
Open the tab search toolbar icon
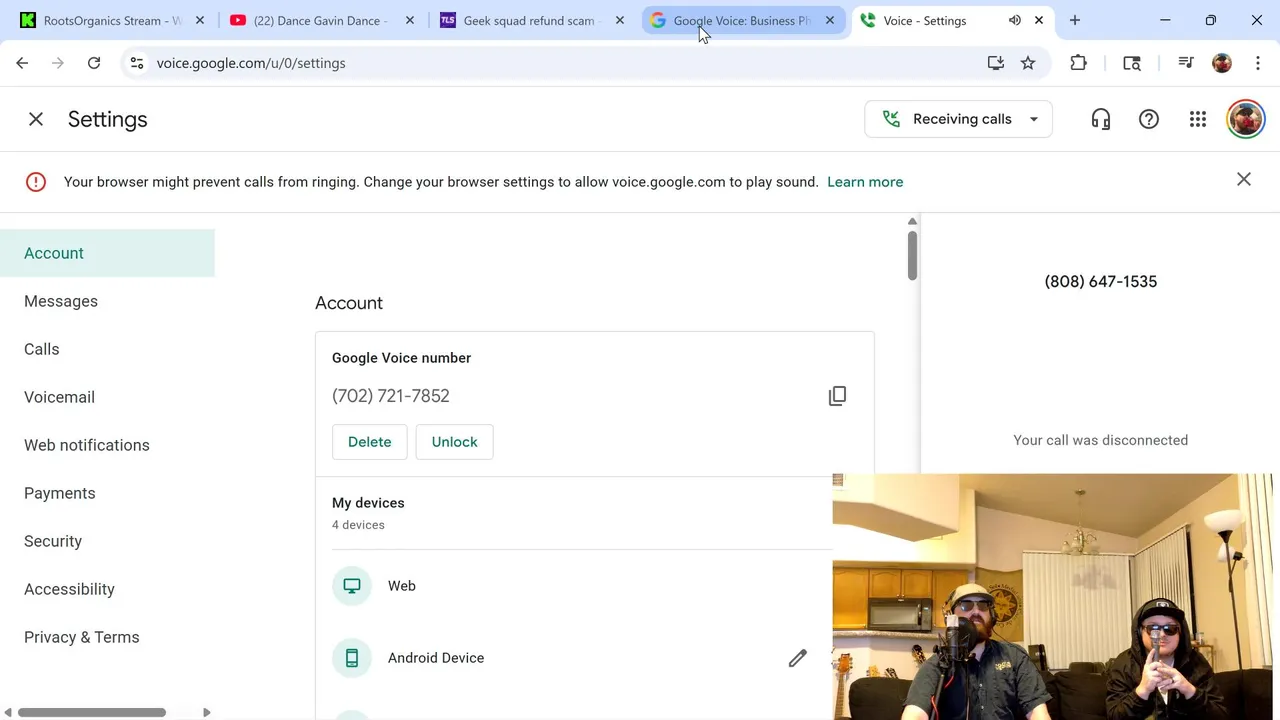(1132, 63)
